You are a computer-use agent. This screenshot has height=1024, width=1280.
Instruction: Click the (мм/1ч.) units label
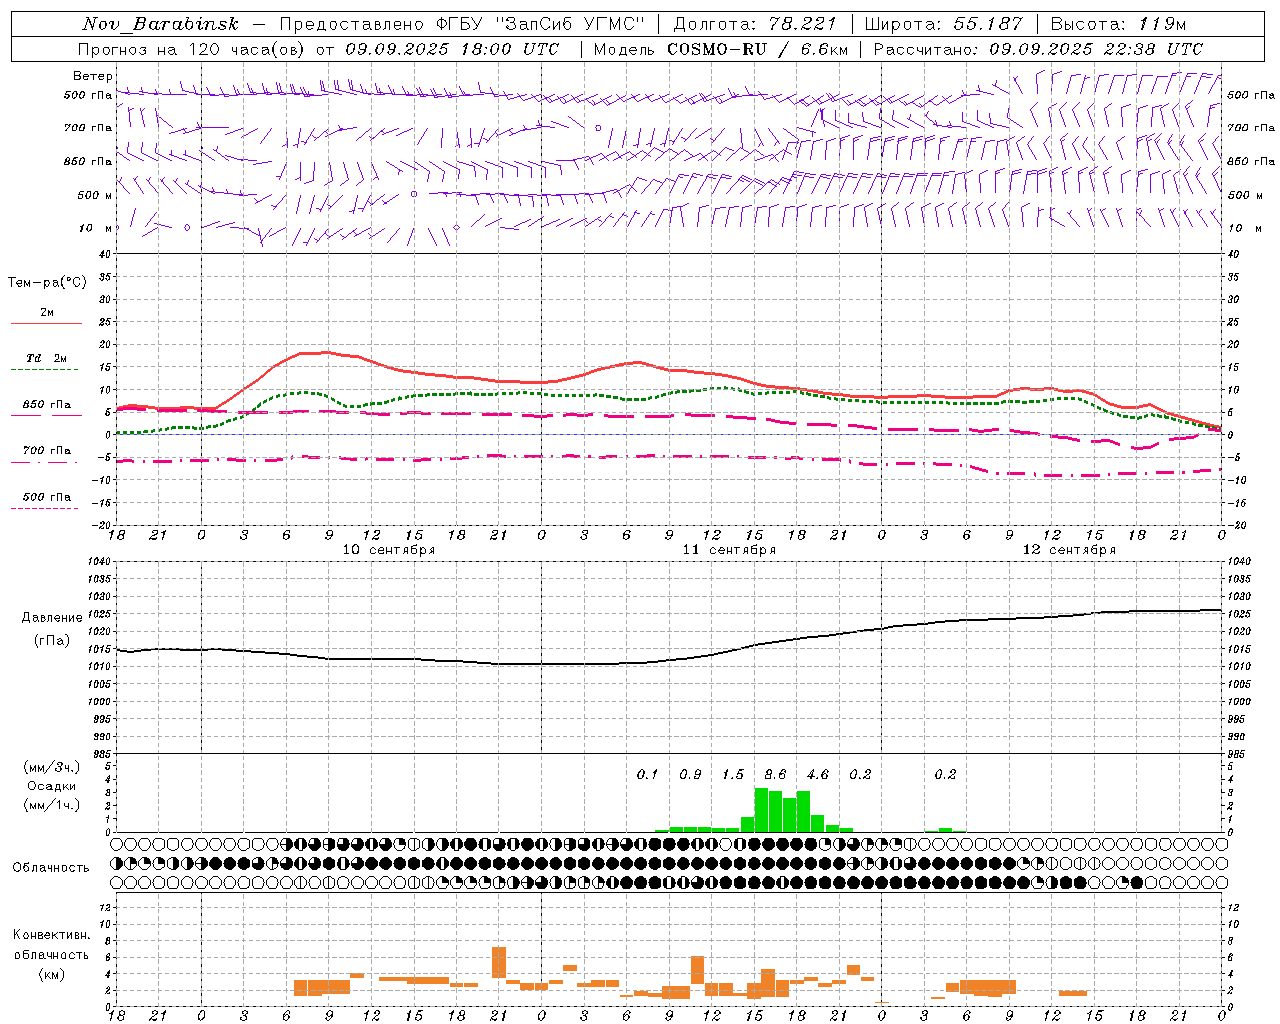(51, 805)
